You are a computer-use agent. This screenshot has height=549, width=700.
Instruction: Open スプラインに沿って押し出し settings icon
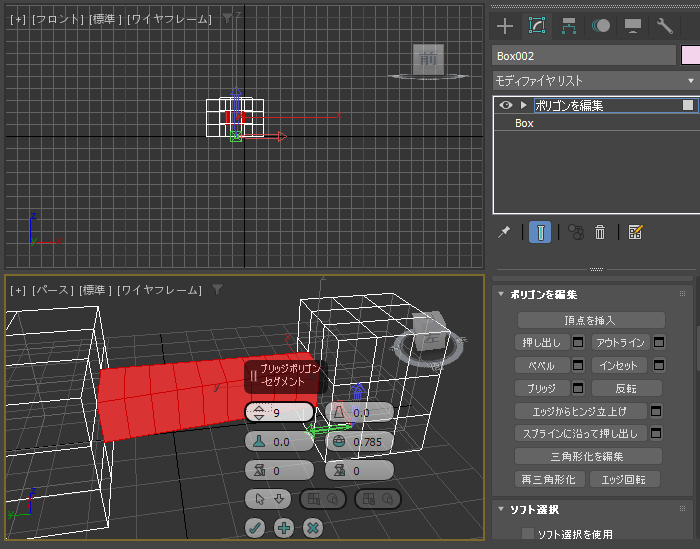656,433
